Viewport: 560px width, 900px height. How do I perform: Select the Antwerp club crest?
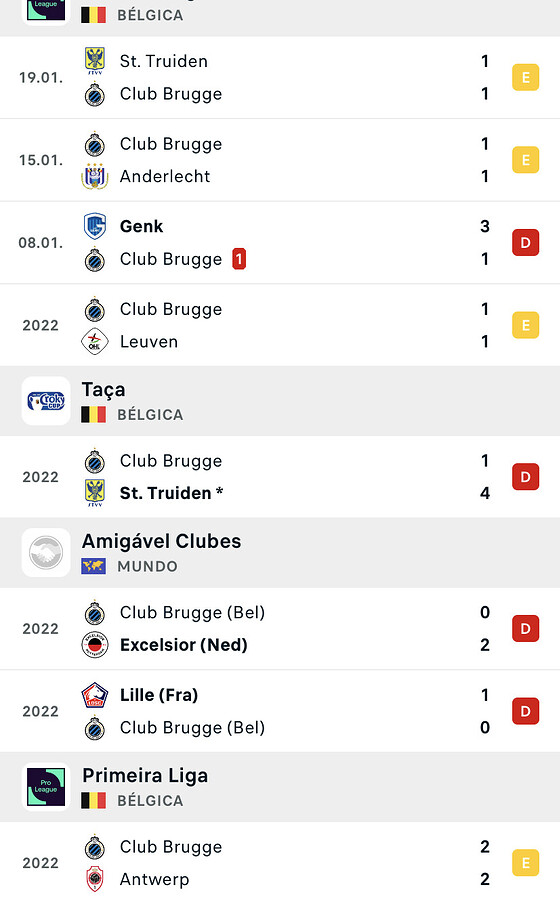pos(95,879)
